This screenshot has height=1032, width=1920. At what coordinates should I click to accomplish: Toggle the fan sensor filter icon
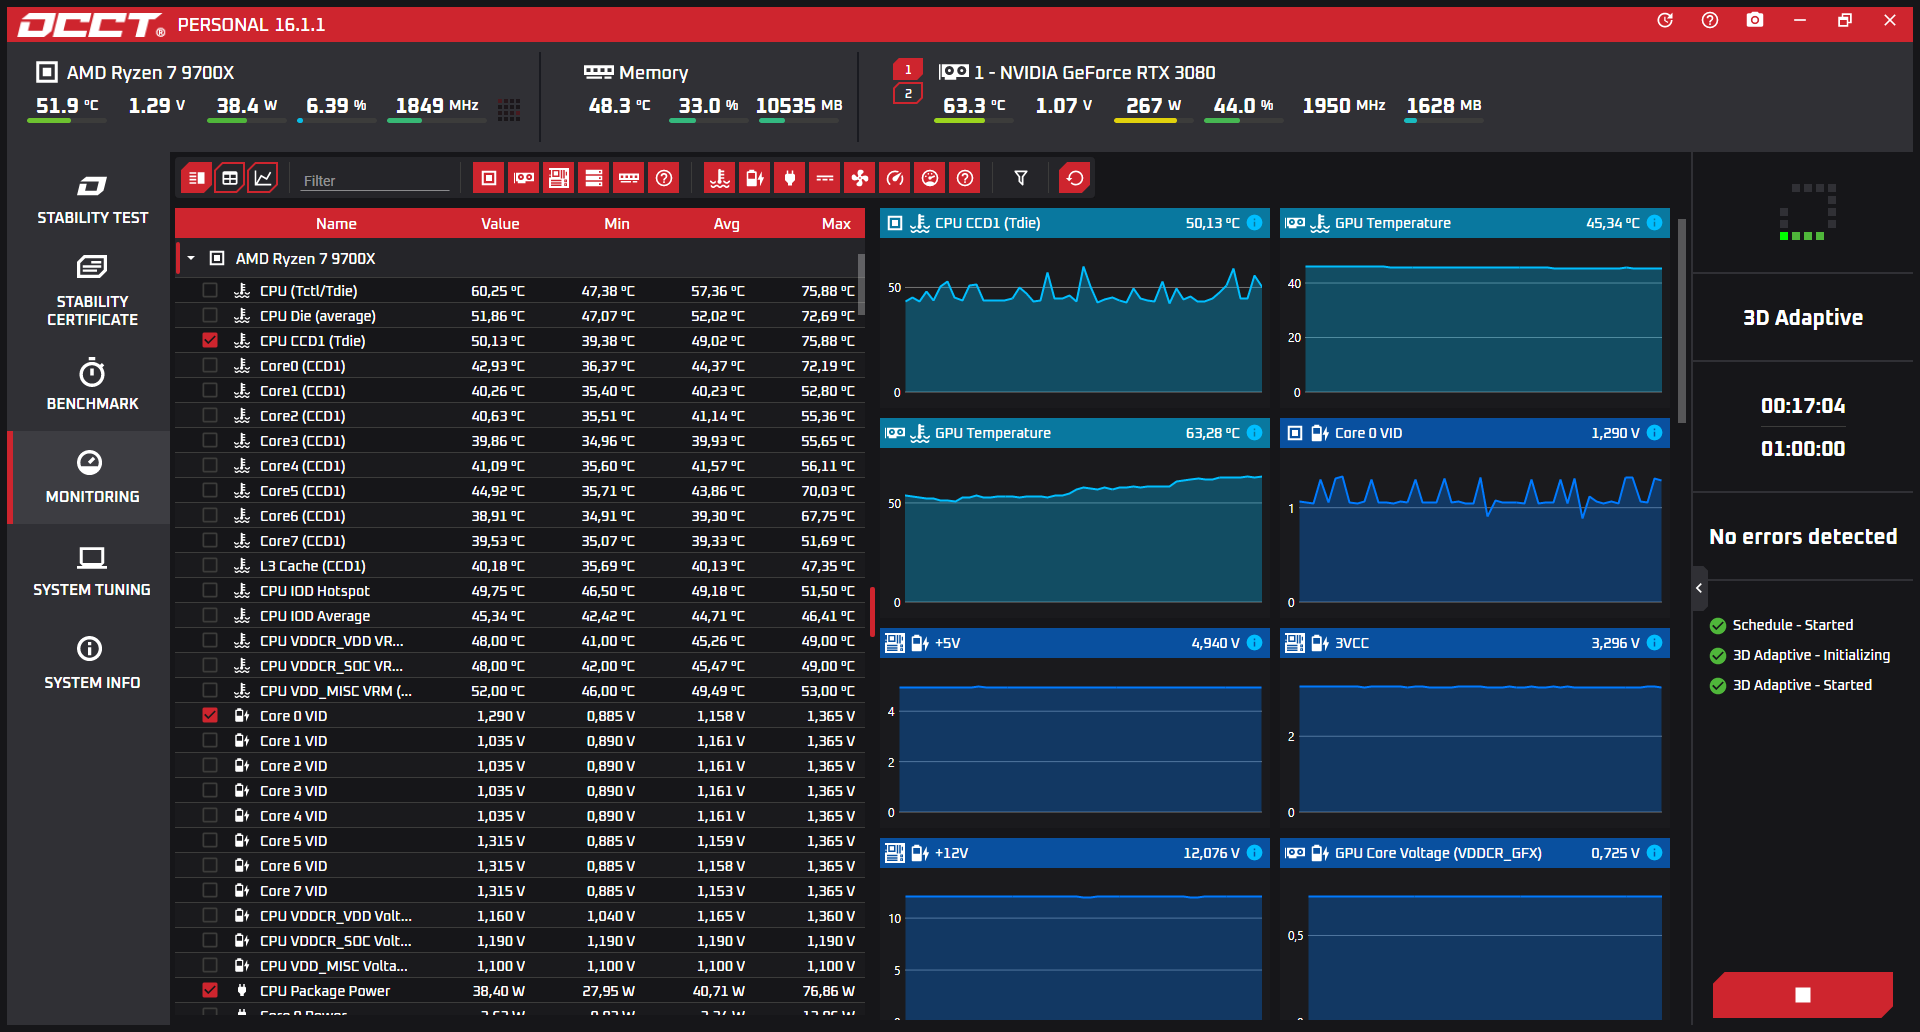coord(859,179)
